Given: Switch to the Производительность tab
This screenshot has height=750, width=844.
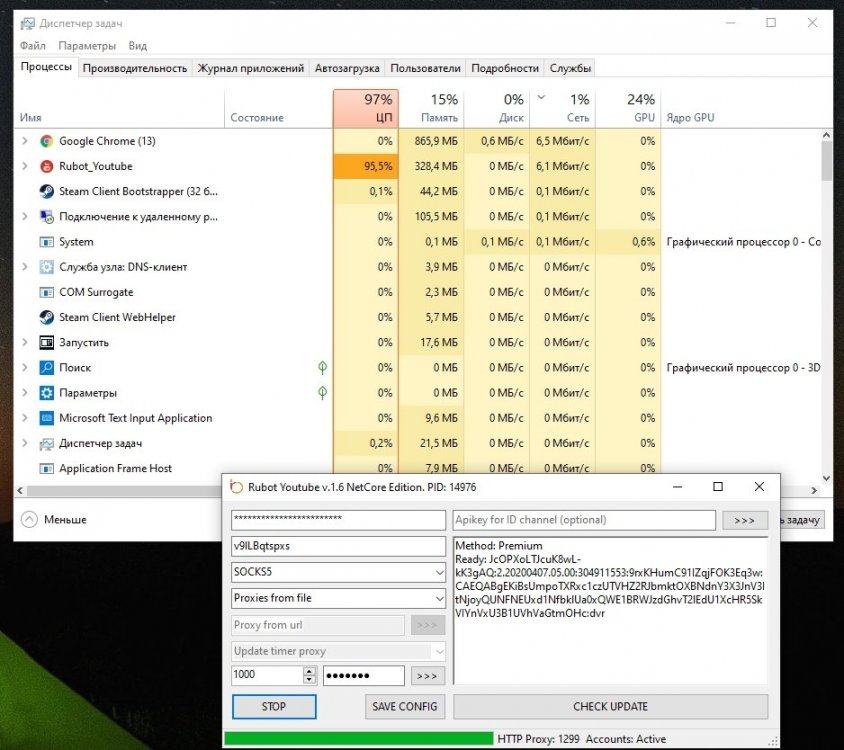Looking at the screenshot, I should [x=135, y=68].
